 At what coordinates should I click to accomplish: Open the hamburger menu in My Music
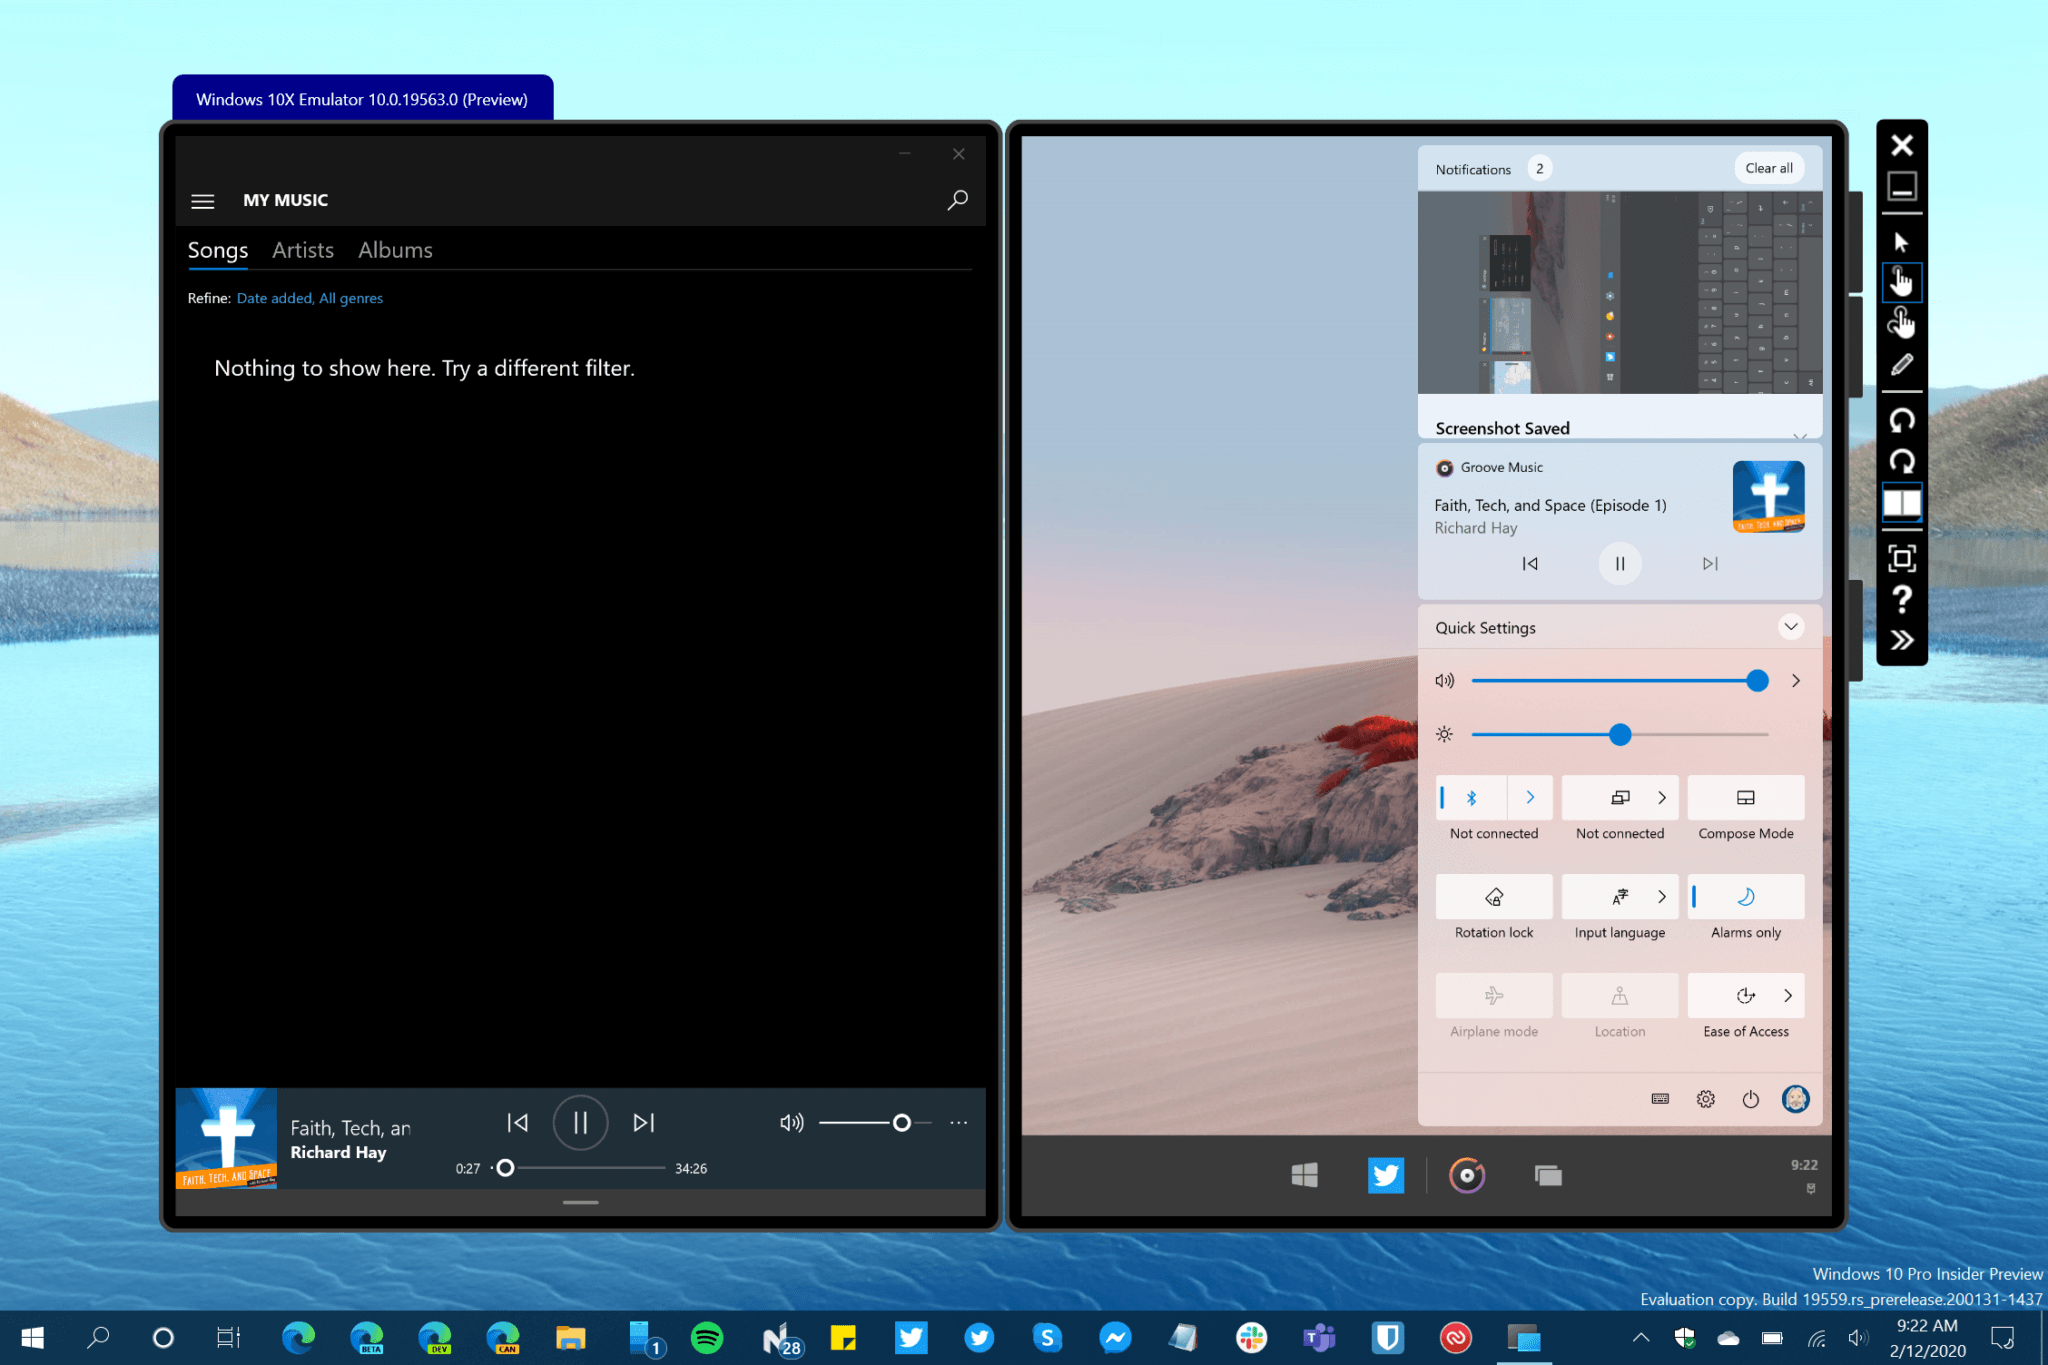(202, 200)
